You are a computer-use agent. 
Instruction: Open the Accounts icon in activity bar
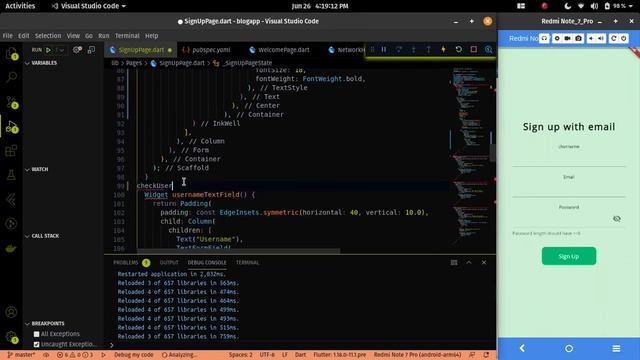tap(11, 312)
